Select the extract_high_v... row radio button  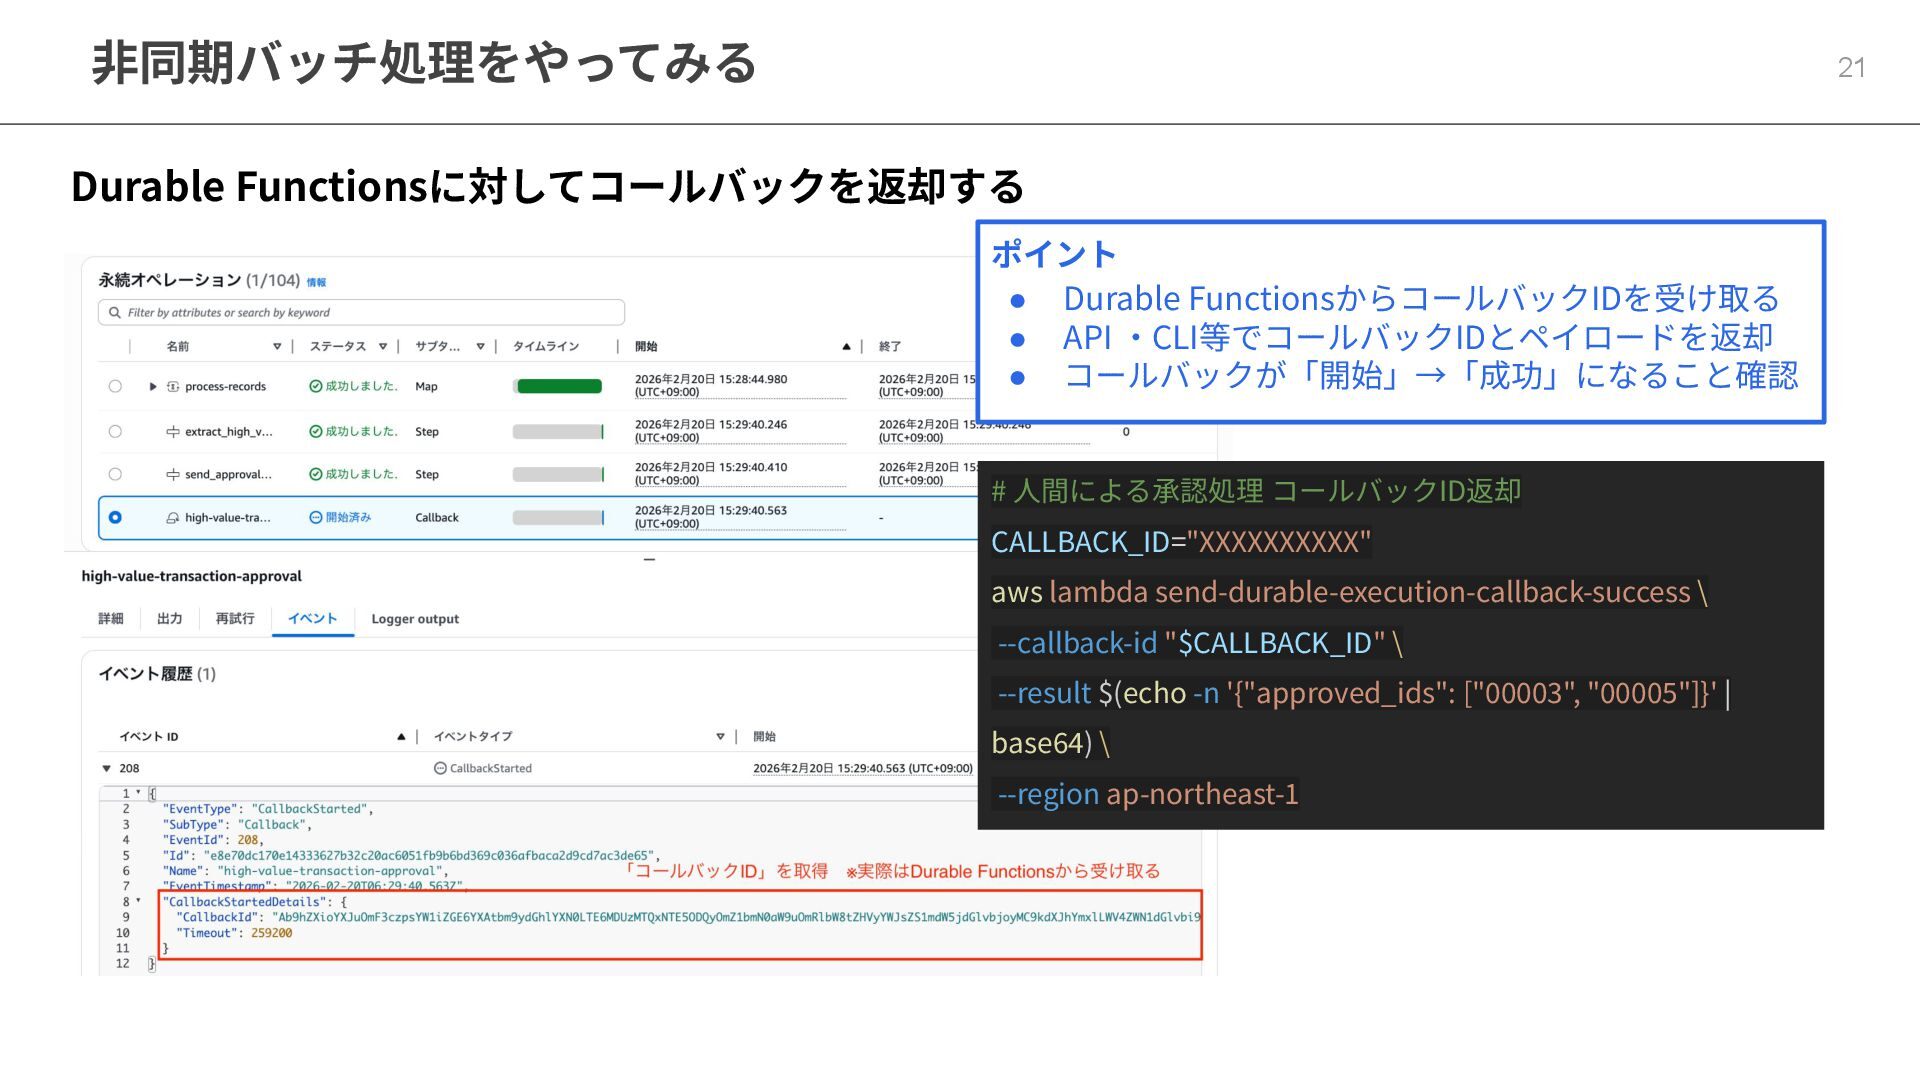tap(115, 432)
